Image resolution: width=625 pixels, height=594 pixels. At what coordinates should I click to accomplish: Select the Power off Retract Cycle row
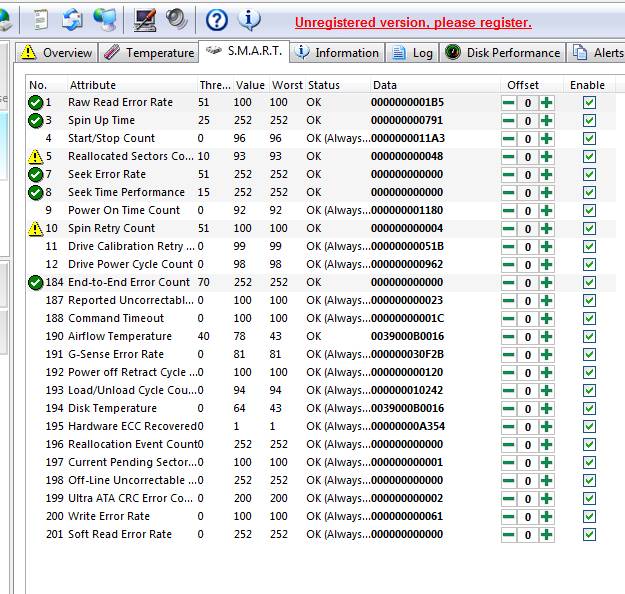321,372
